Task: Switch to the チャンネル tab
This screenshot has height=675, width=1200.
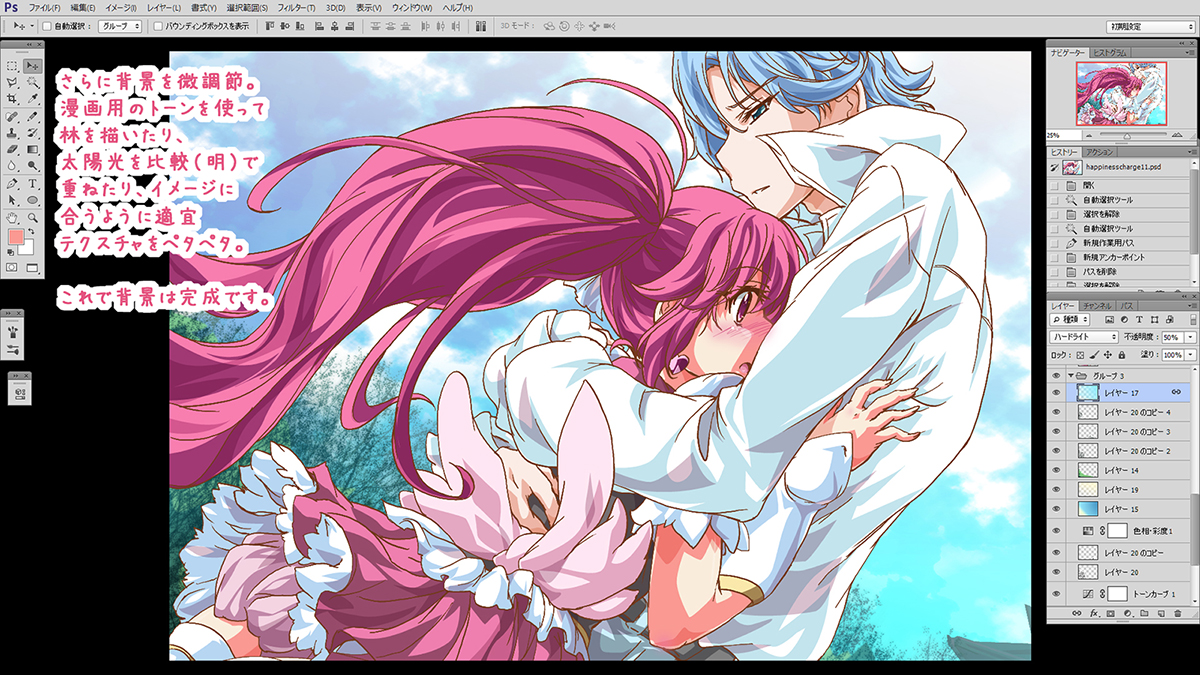Action: pyautogui.click(x=1096, y=304)
